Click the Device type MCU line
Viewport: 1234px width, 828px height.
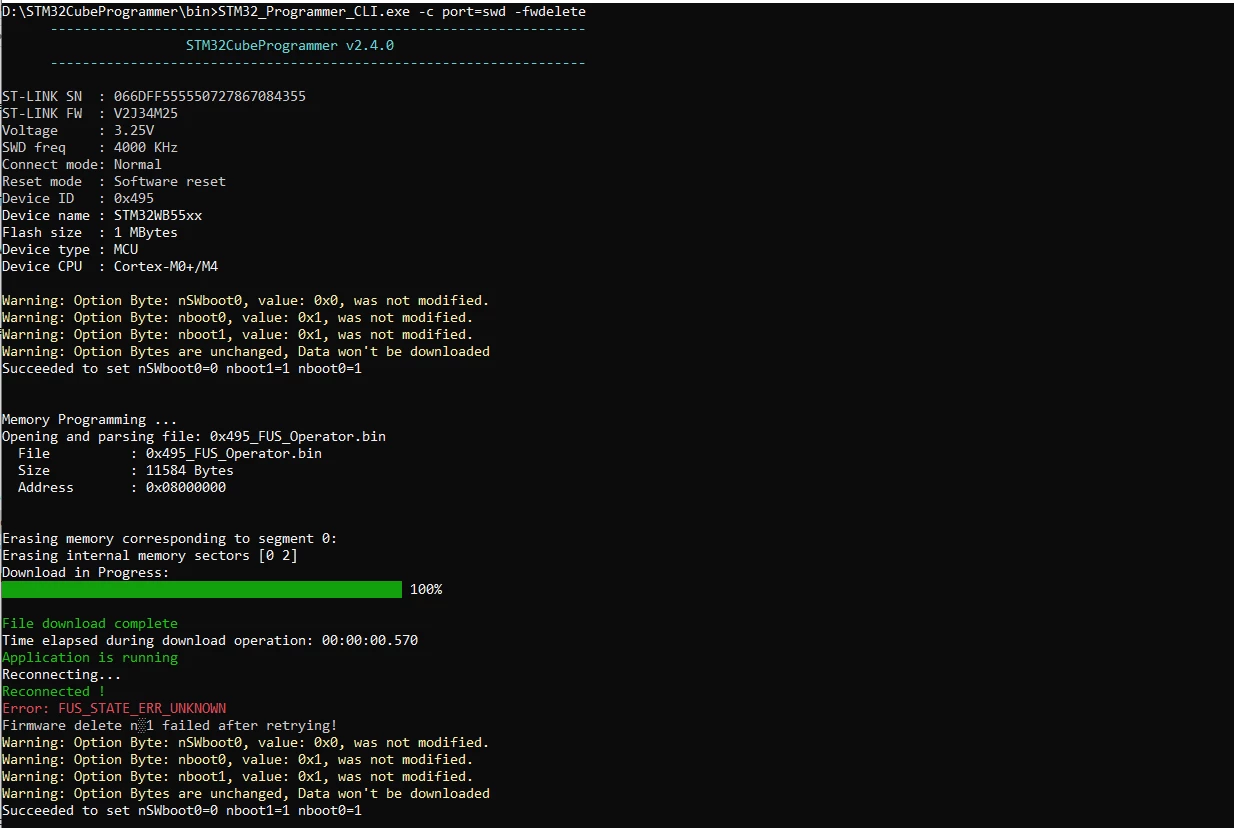coord(70,249)
